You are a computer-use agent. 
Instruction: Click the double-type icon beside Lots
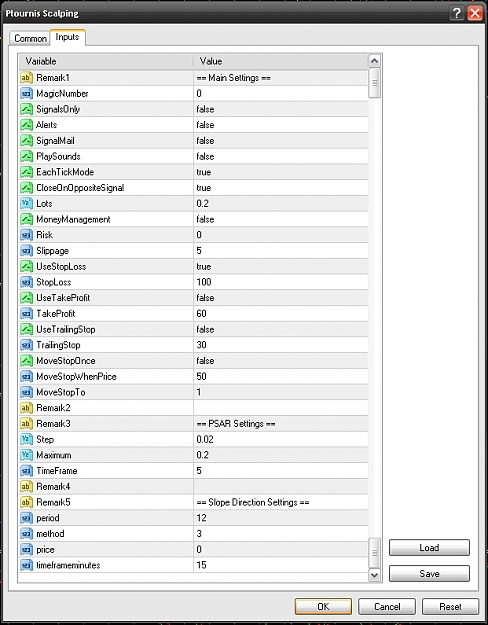(26, 204)
